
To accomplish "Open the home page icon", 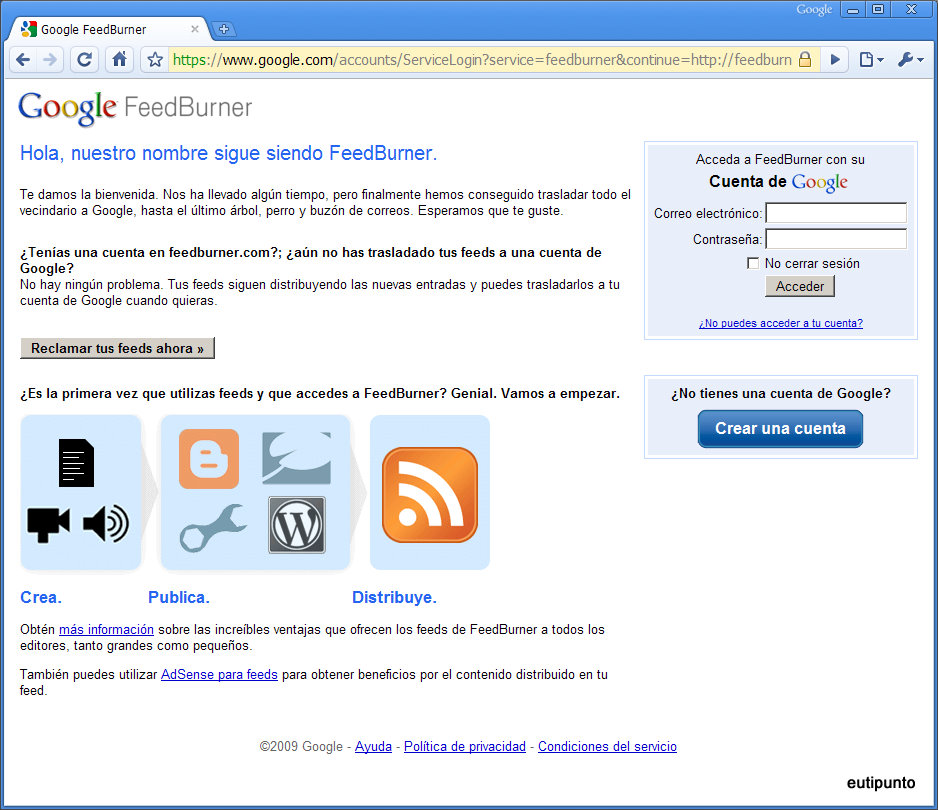I will pyautogui.click(x=120, y=59).
